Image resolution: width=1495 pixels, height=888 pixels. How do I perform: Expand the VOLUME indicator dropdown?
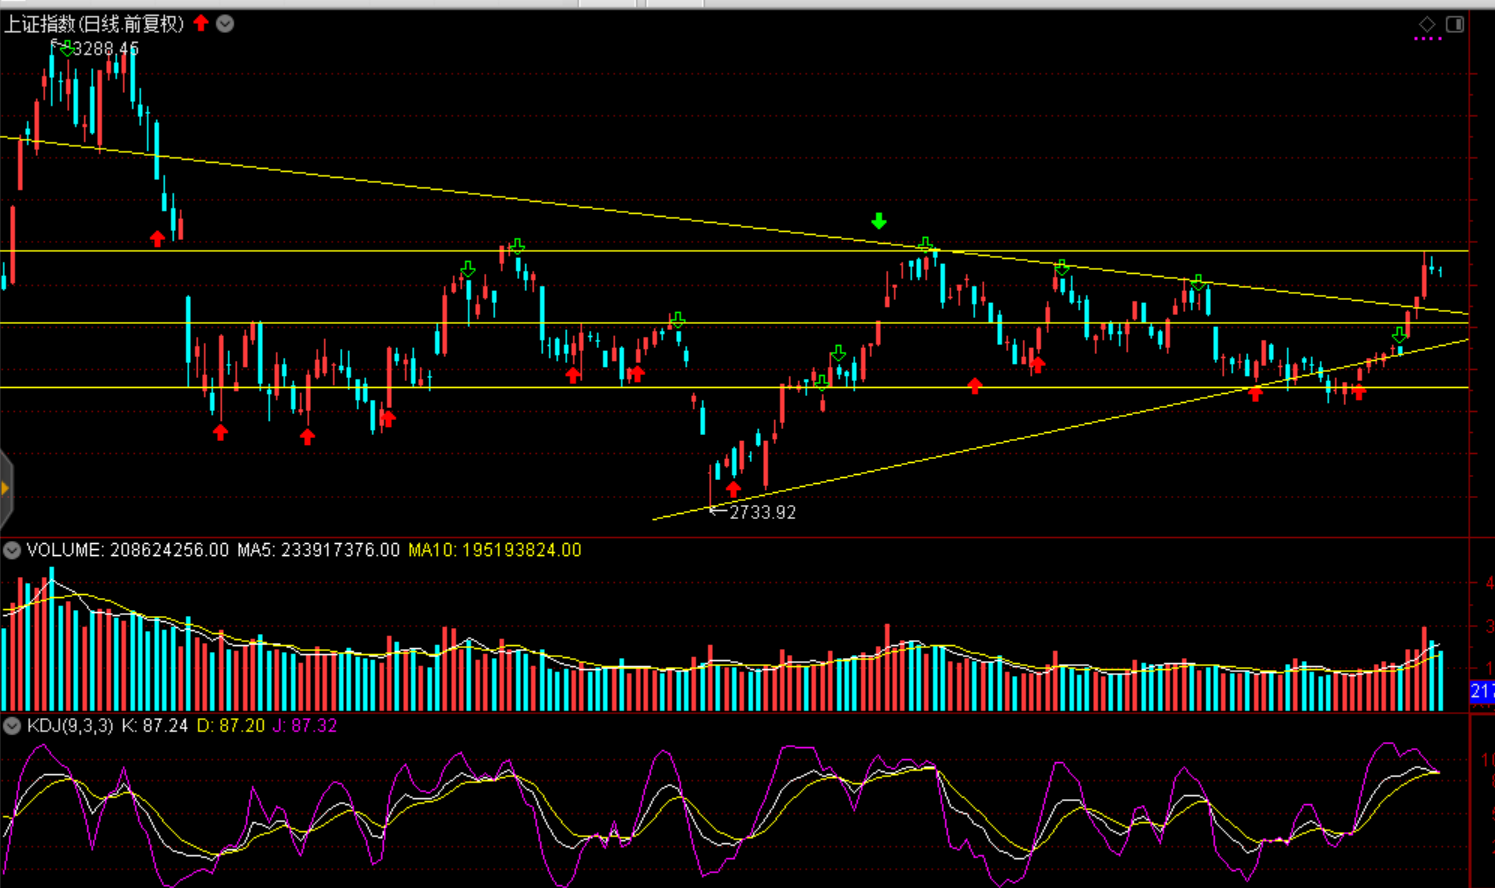click(x=12, y=550)
